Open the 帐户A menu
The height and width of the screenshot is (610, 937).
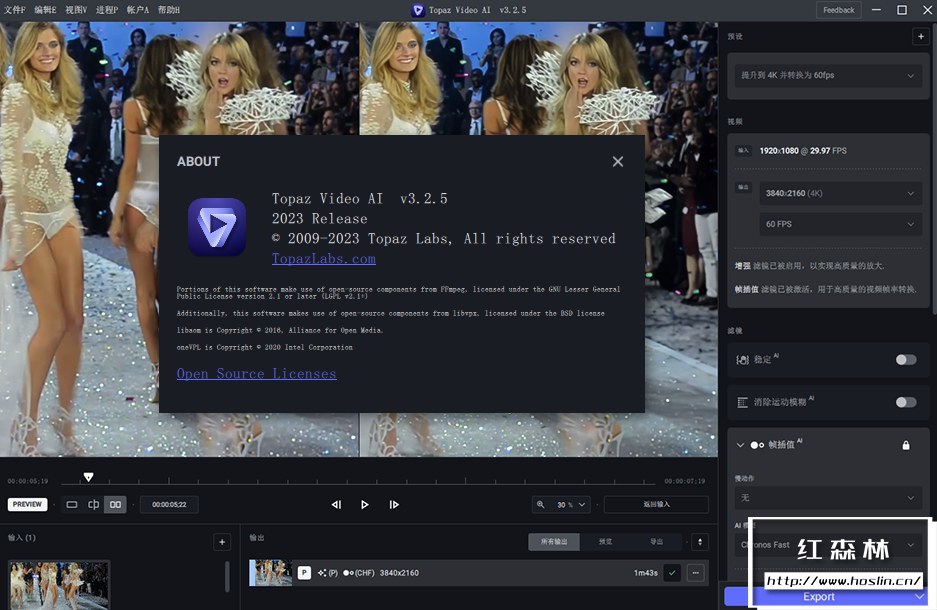tap(137, 10)
